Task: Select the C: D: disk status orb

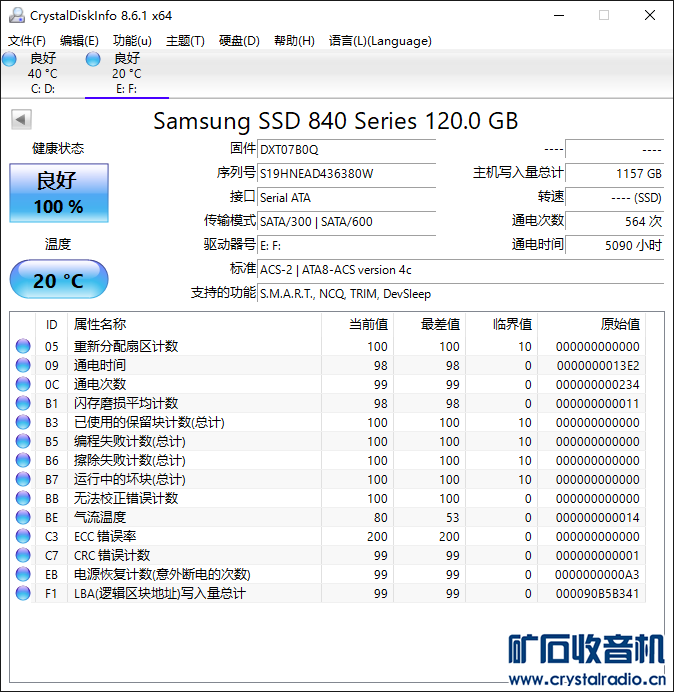Action: (x=9, y=59)
